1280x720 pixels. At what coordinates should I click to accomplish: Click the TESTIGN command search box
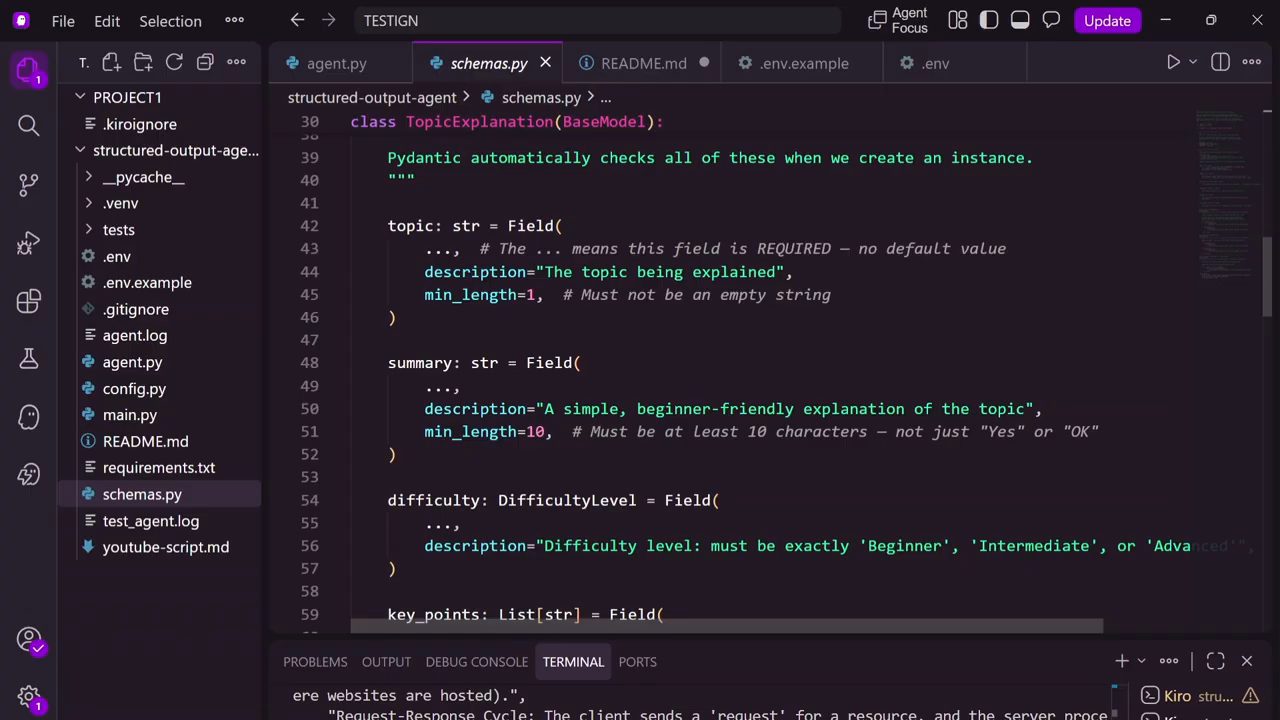597,20
